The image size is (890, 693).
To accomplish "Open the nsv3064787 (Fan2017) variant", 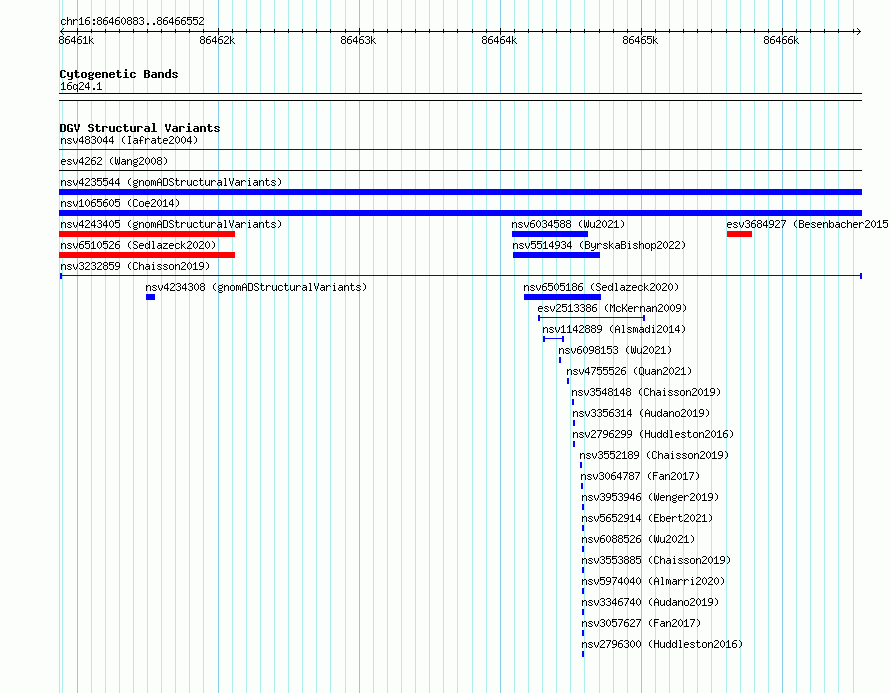I will (x=640, y=476).
